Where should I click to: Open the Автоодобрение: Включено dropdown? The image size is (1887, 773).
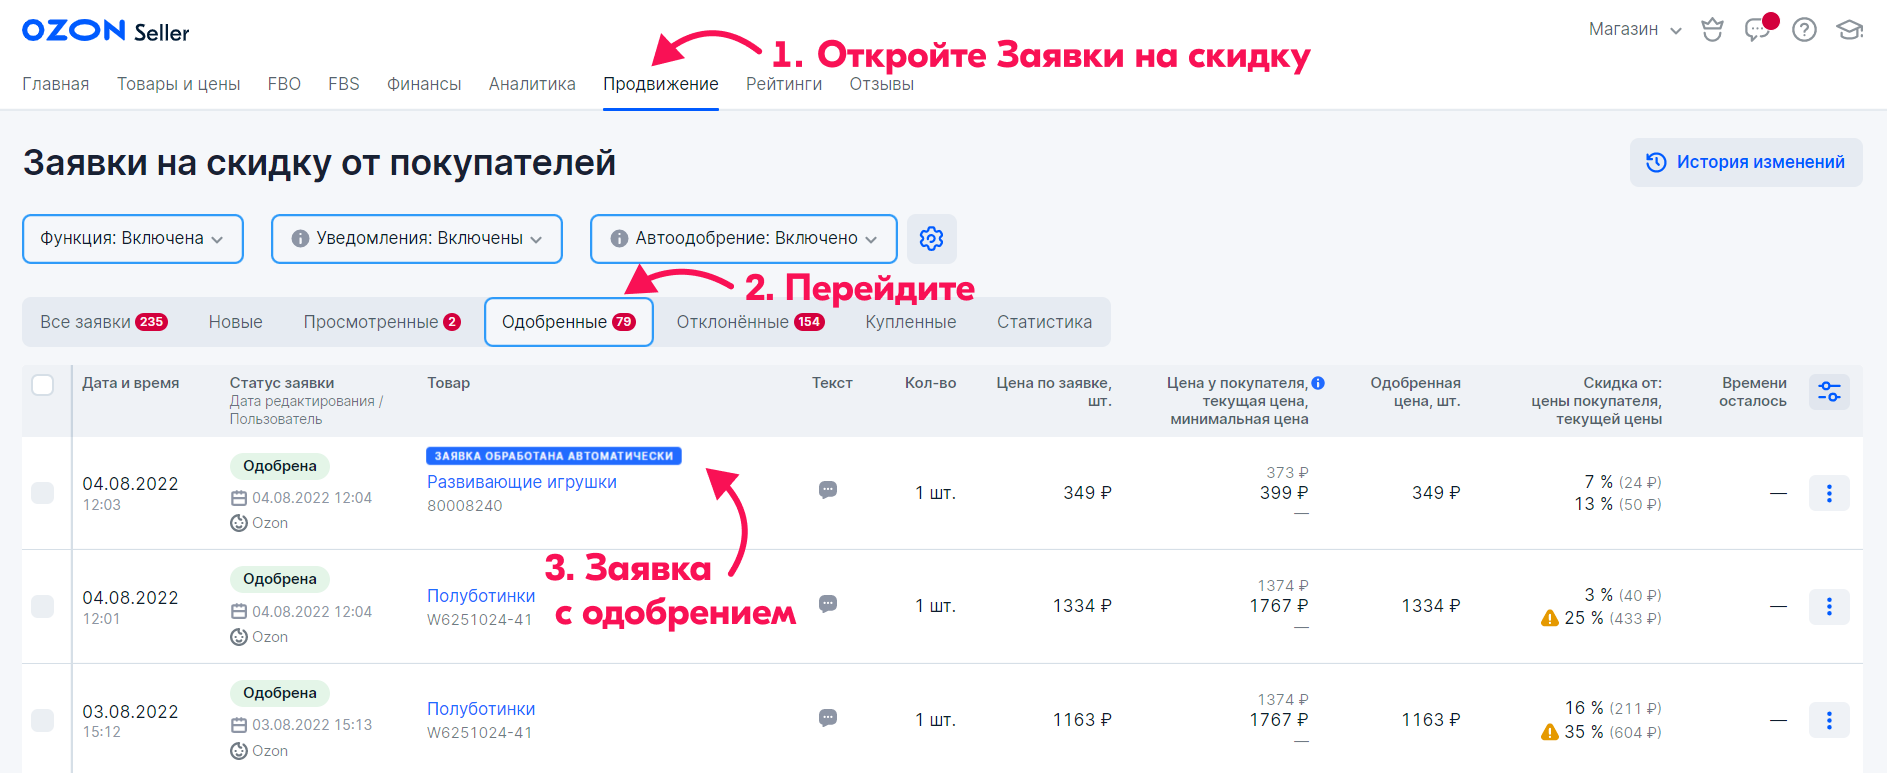tap(743, 239)
